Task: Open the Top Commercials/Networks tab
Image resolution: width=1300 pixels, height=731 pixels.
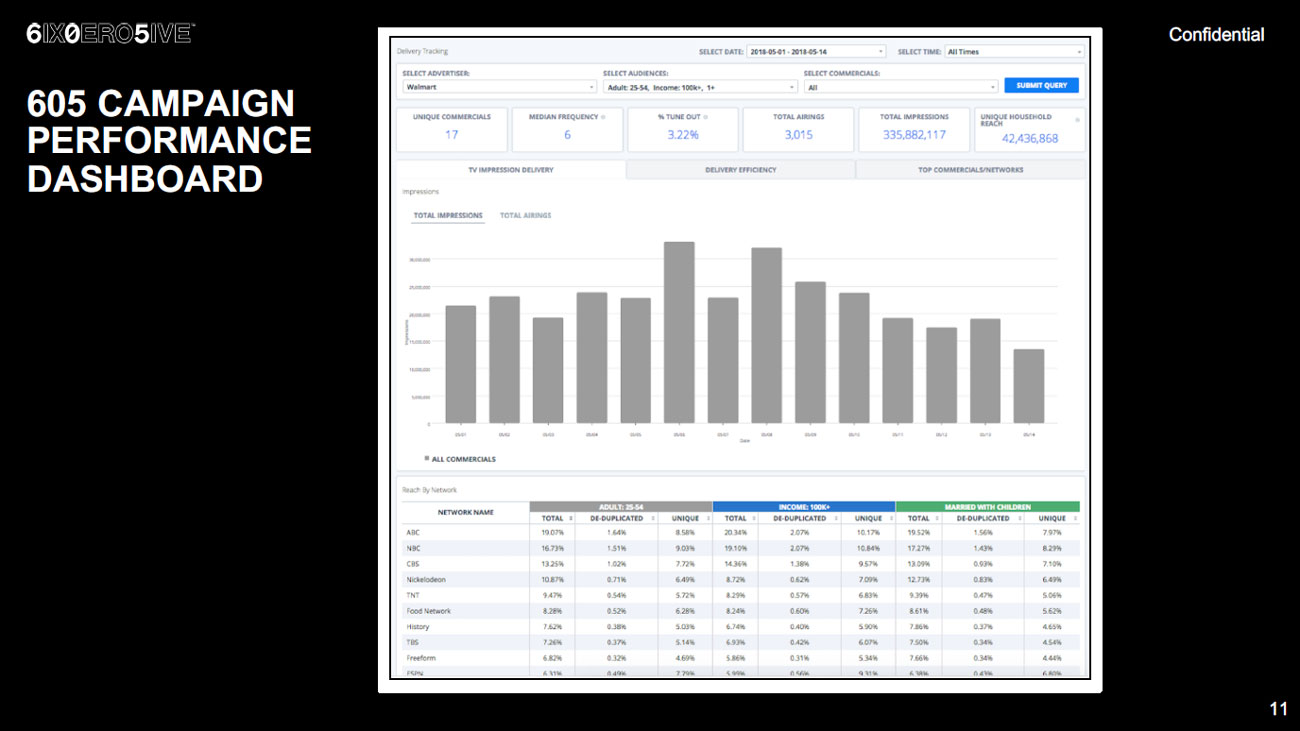Action: 970,170
